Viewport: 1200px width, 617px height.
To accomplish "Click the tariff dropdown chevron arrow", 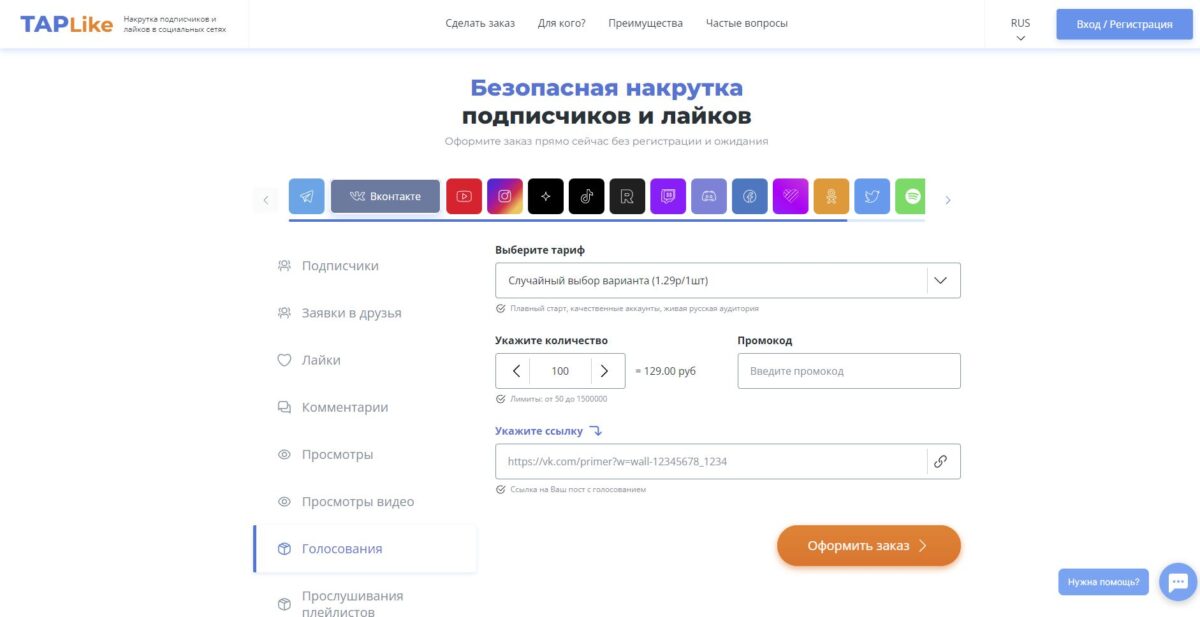I will tap(940, 281).
